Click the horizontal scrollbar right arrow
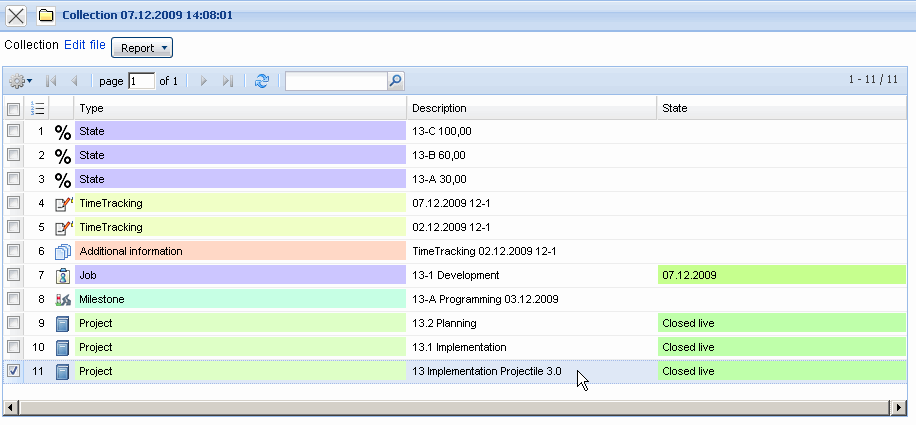The width and height of the screenshot is (916, 425). point(899,408)
